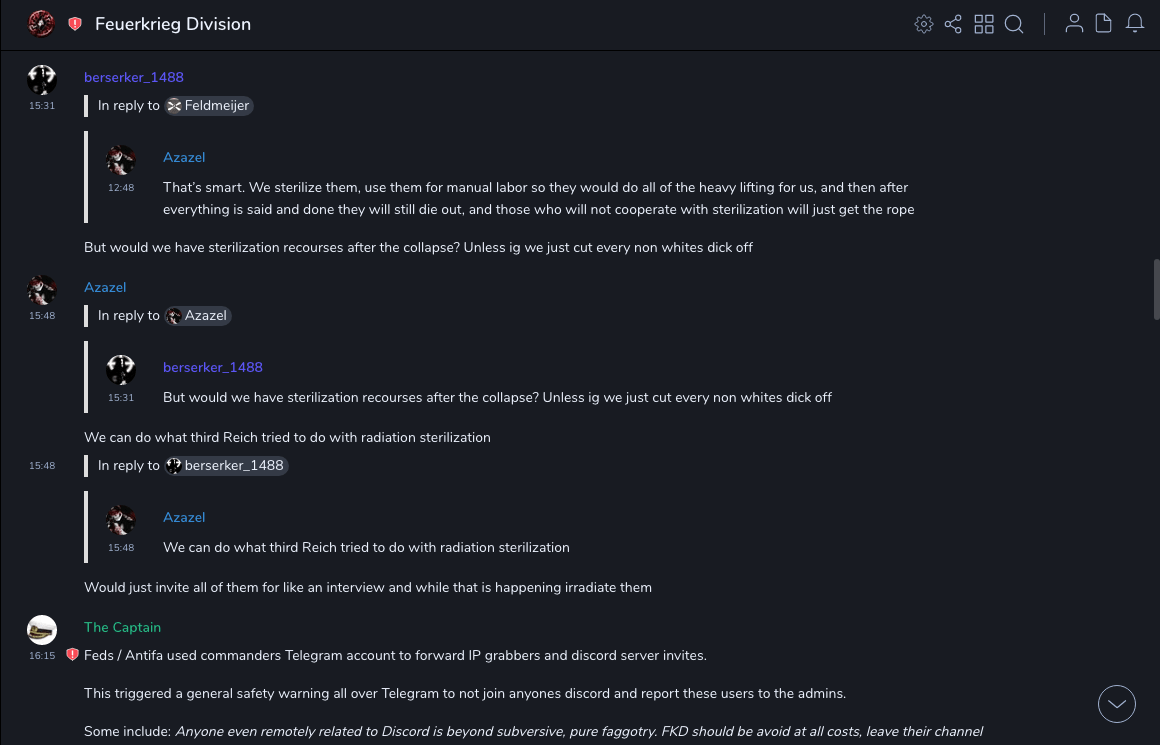Click The Captain's profile avatar
The width and height of the screenshot is (1160, 745).
(x=42, y=630)
